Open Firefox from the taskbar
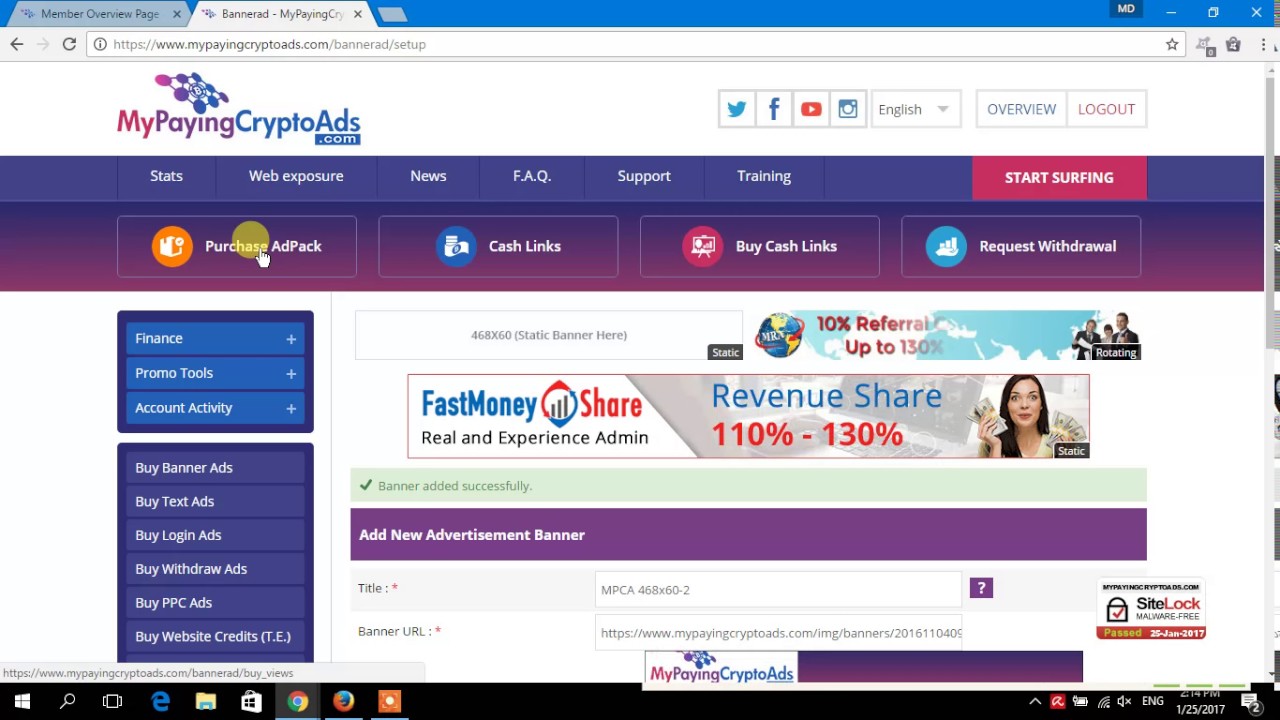 pyautogui.click(x=343, y=702)
